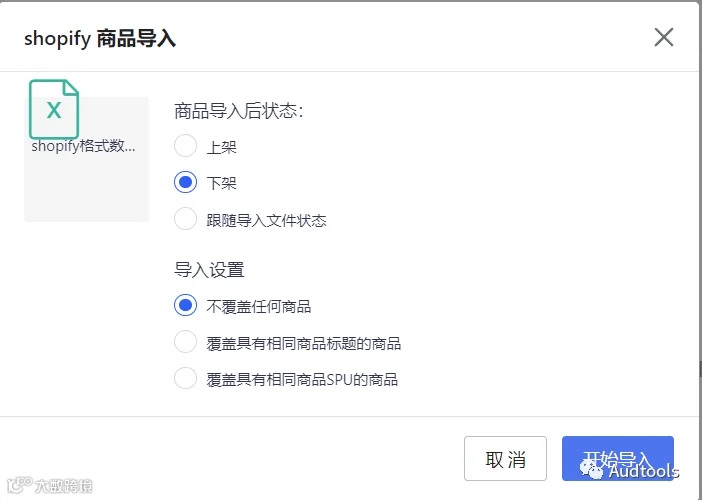Click the gray uploaded file thumbnail box
Image resolution: width=702 pixels, height=500 pixels.
coord(86,159)
